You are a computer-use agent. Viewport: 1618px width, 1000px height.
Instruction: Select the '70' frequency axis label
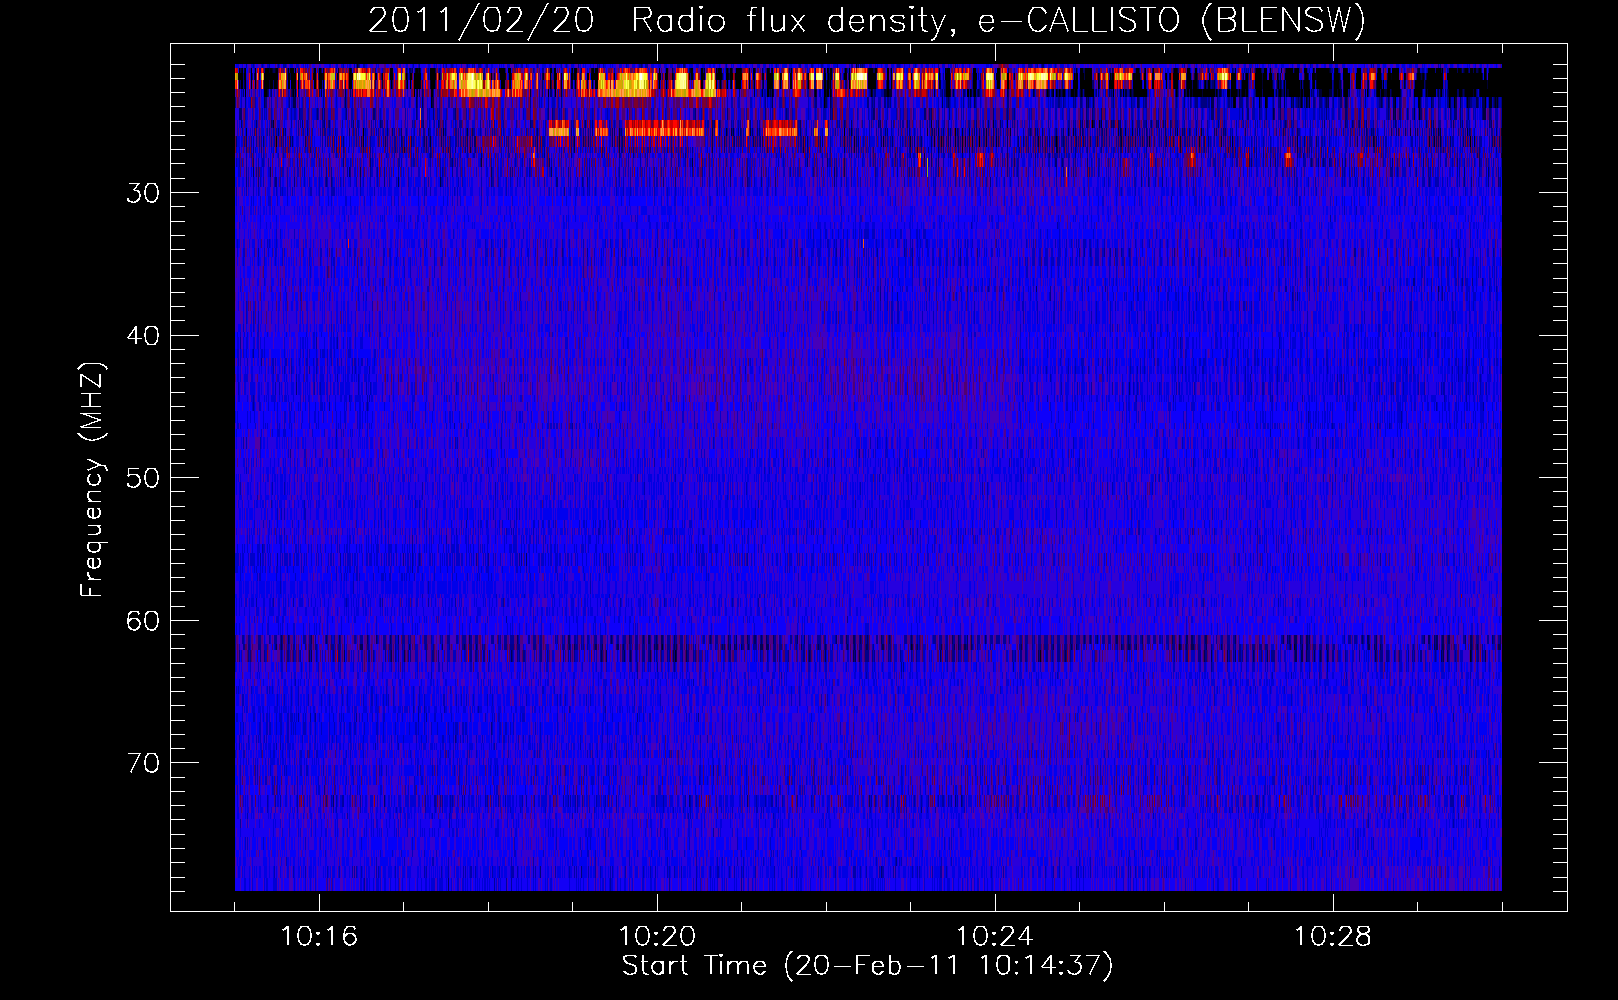tap(143, 763)
